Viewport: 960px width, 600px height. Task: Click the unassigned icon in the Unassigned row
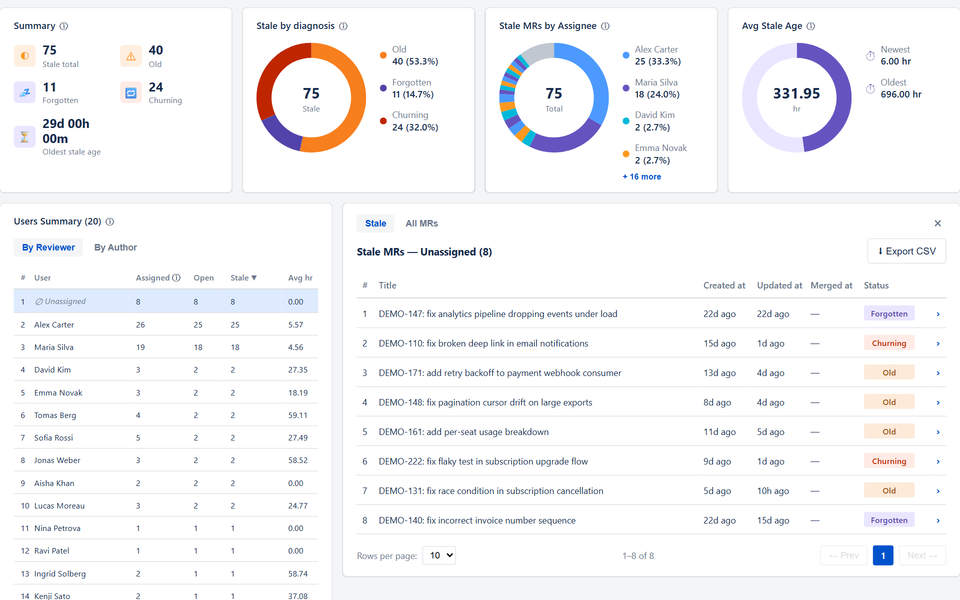39,302
